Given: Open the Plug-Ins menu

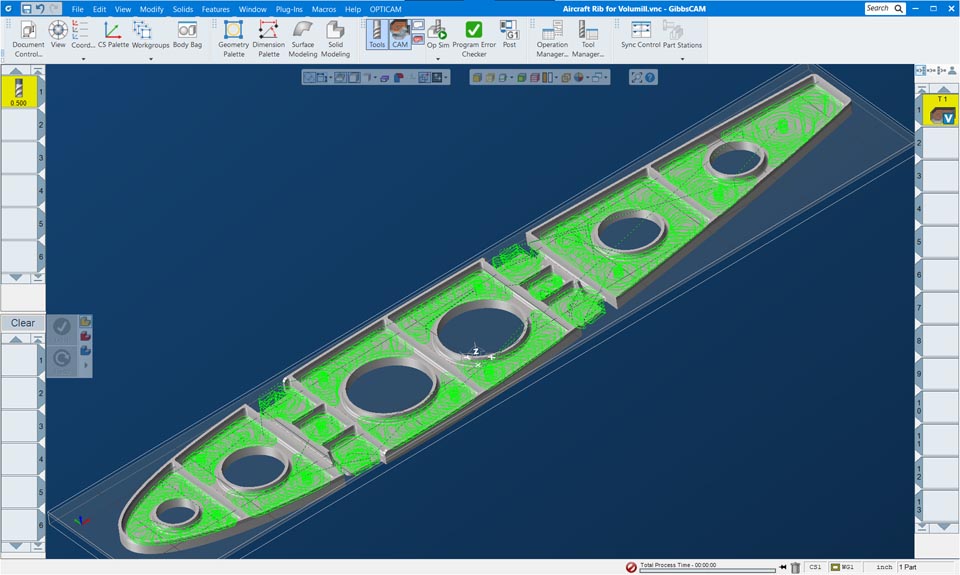Looking at the screenshot, I should coord(289,9).
